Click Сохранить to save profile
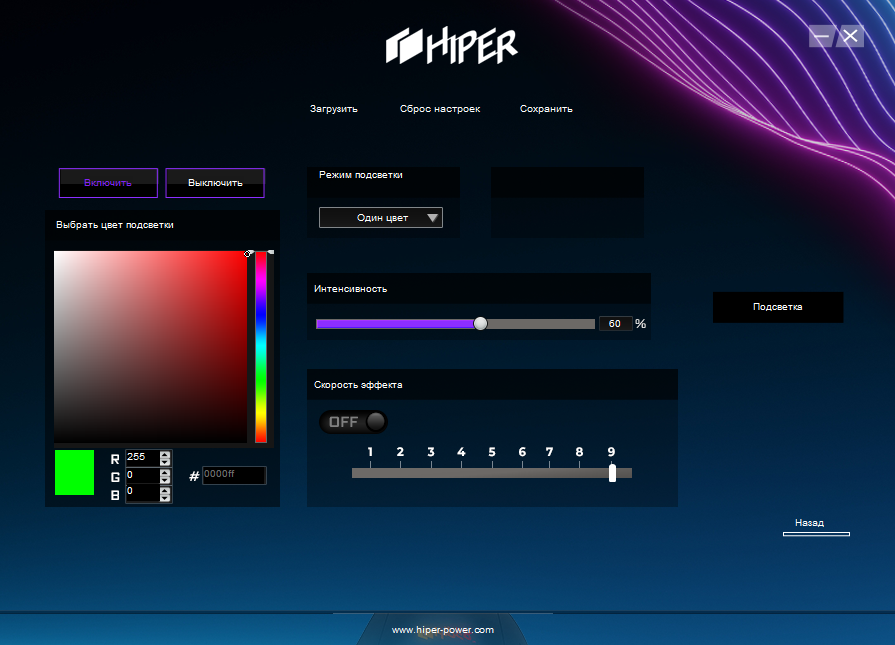Image resolution: width=895 pixels, height=645 pixels. click(546, 108)
